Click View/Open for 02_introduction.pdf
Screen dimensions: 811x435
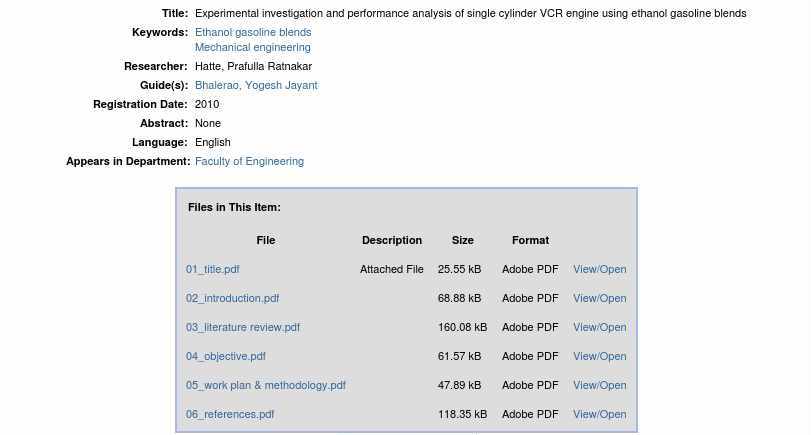(599, 298)
